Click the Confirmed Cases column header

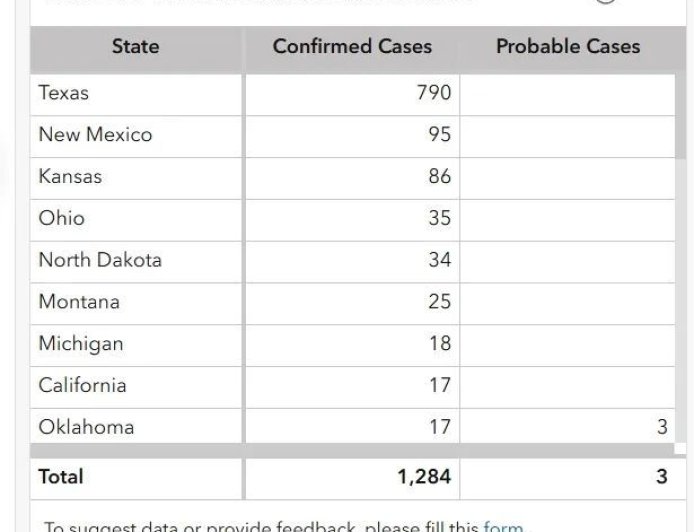tap(352, 46)
